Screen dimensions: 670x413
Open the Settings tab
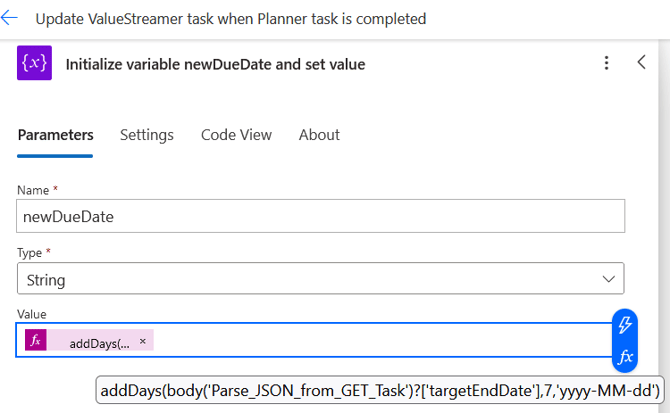pyautogui.click(x=147, y=135)
